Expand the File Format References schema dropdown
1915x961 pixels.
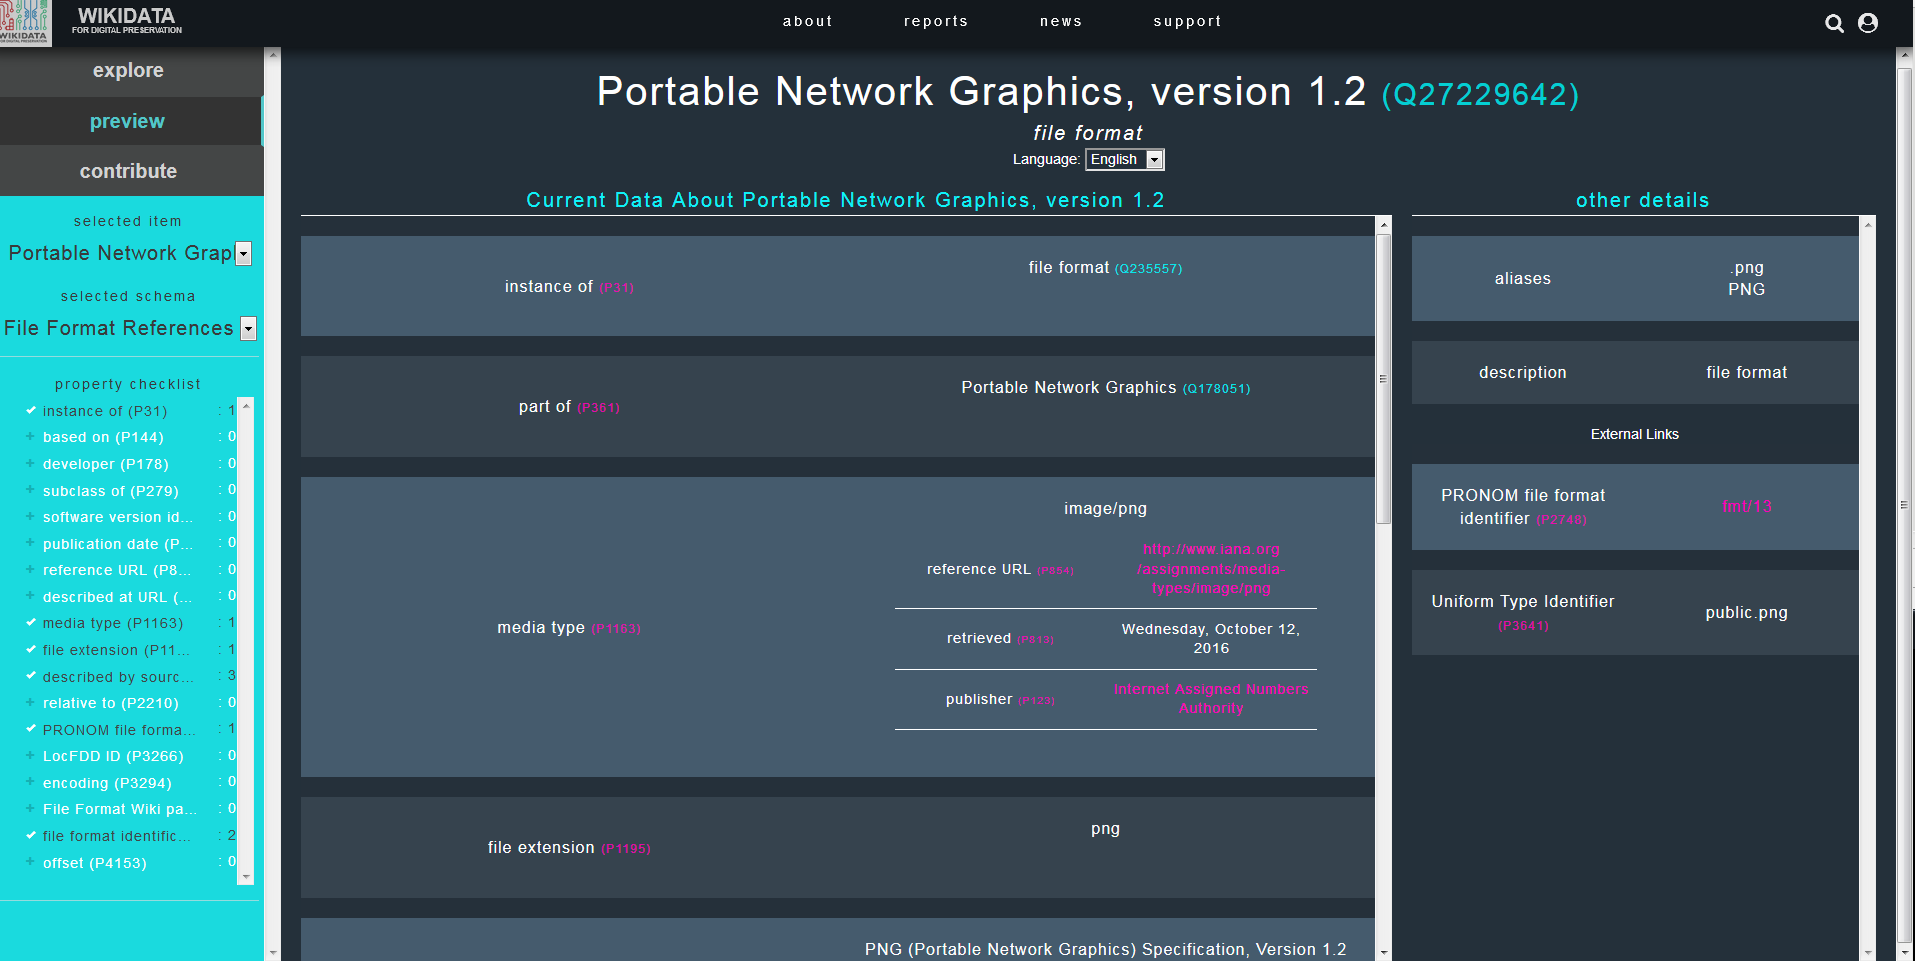coord(249,329)
